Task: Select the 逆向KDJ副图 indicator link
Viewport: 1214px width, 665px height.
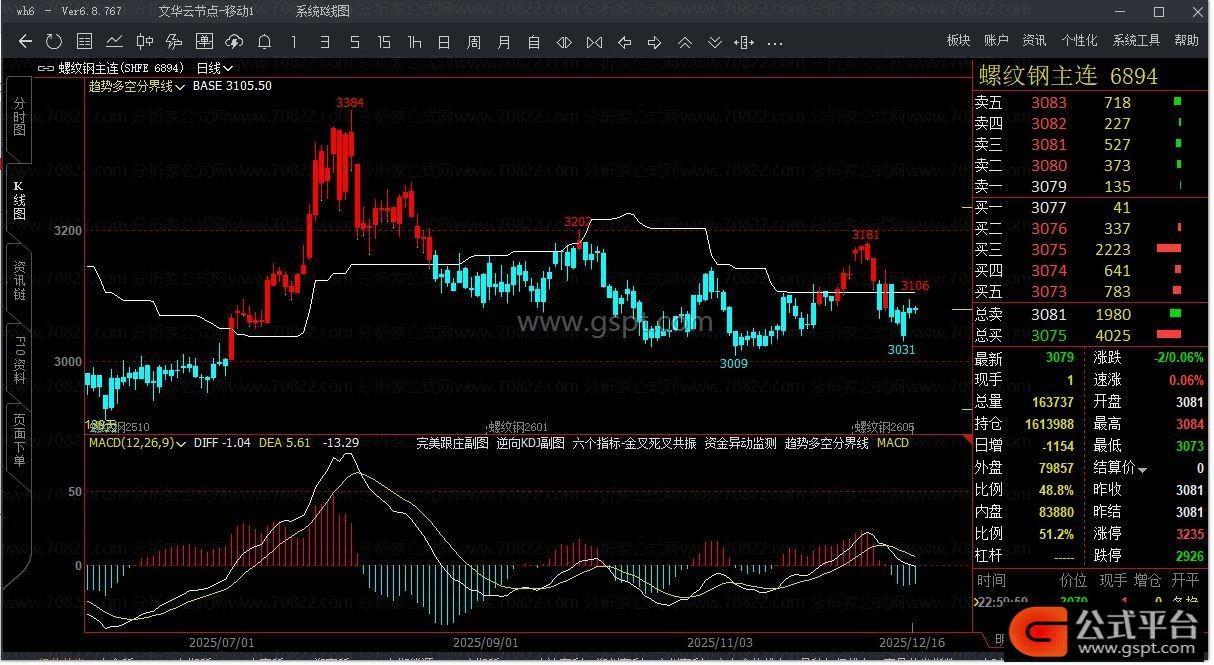Action: click(x=530, y=442)
